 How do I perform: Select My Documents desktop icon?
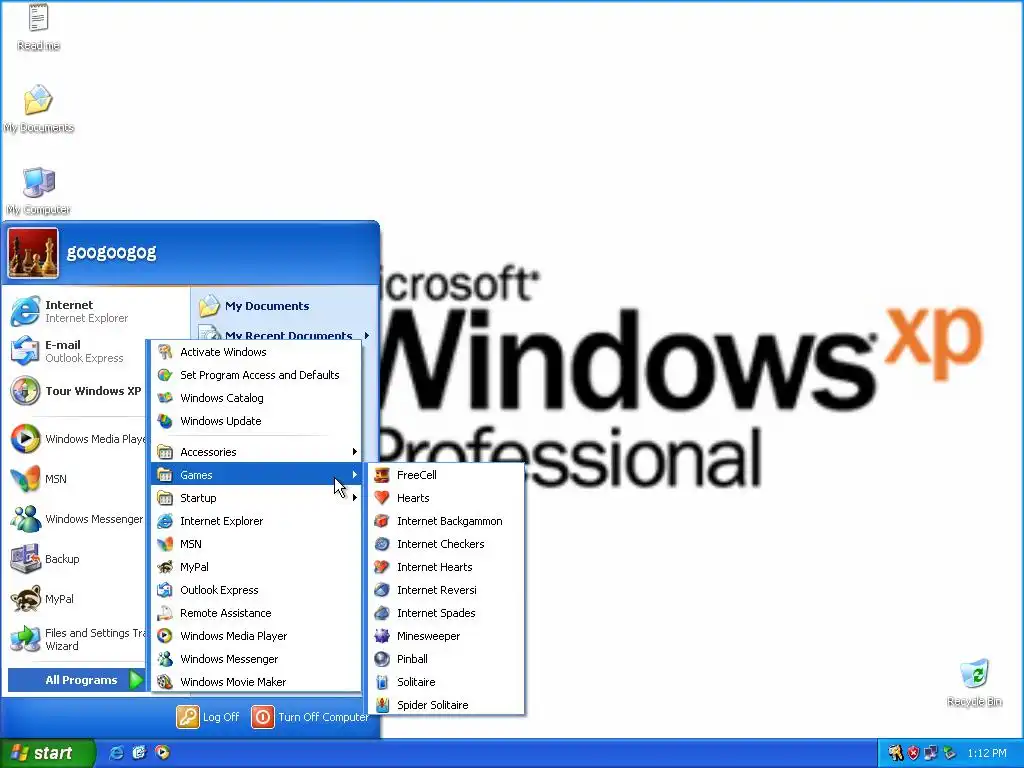pyautogui.click(x=39, y=108)
